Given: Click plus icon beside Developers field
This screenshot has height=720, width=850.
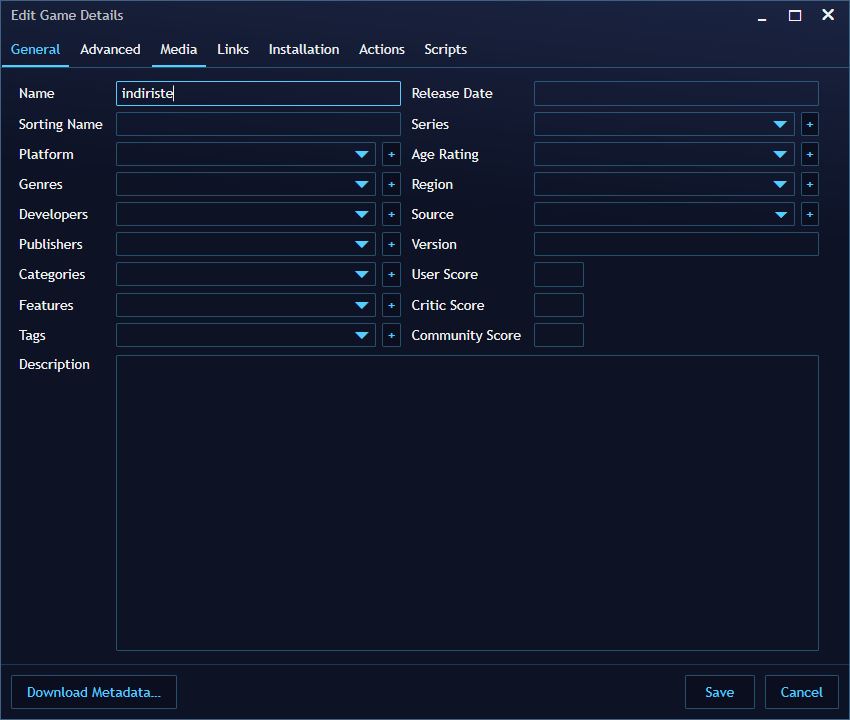Looking at the screenshot, I should coord(391,214).
